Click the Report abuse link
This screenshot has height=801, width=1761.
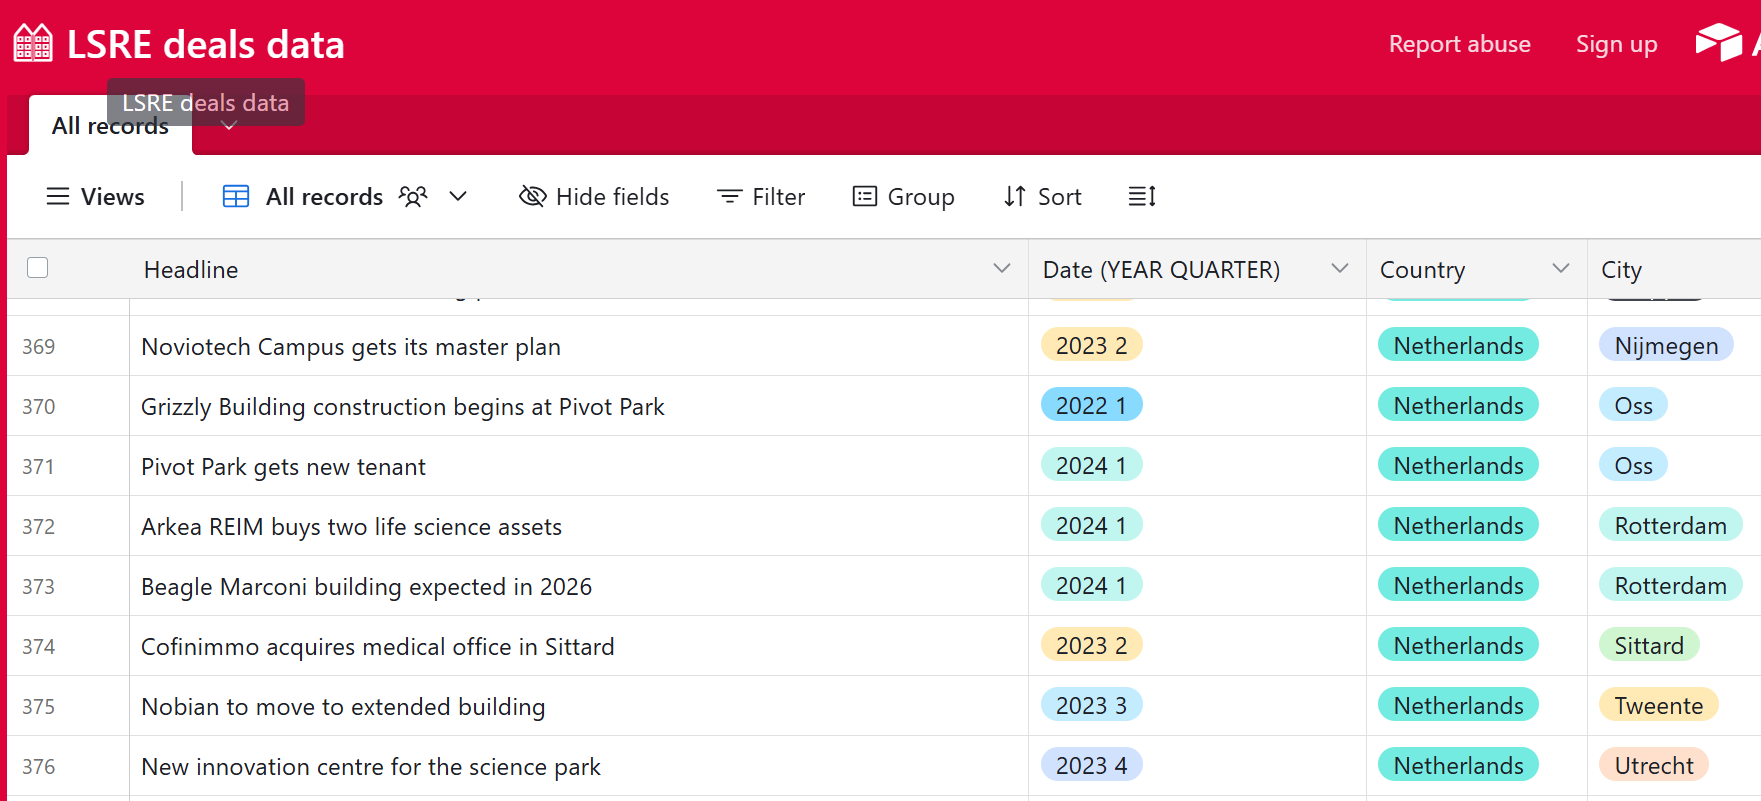coord(1459,44)
